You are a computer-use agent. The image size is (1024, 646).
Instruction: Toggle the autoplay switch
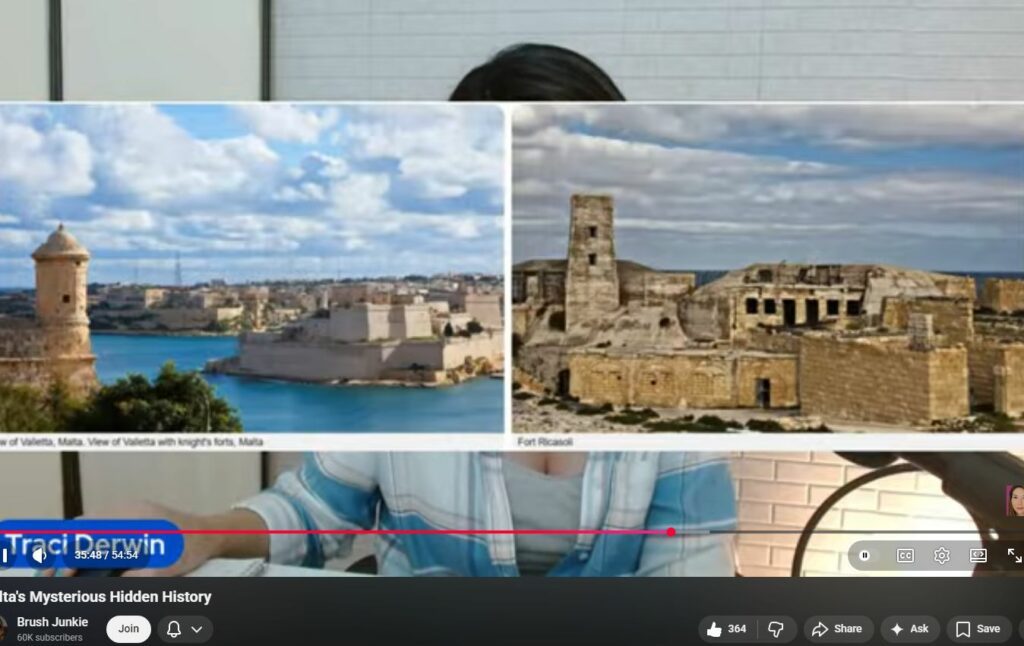click(x=865, y=555)
